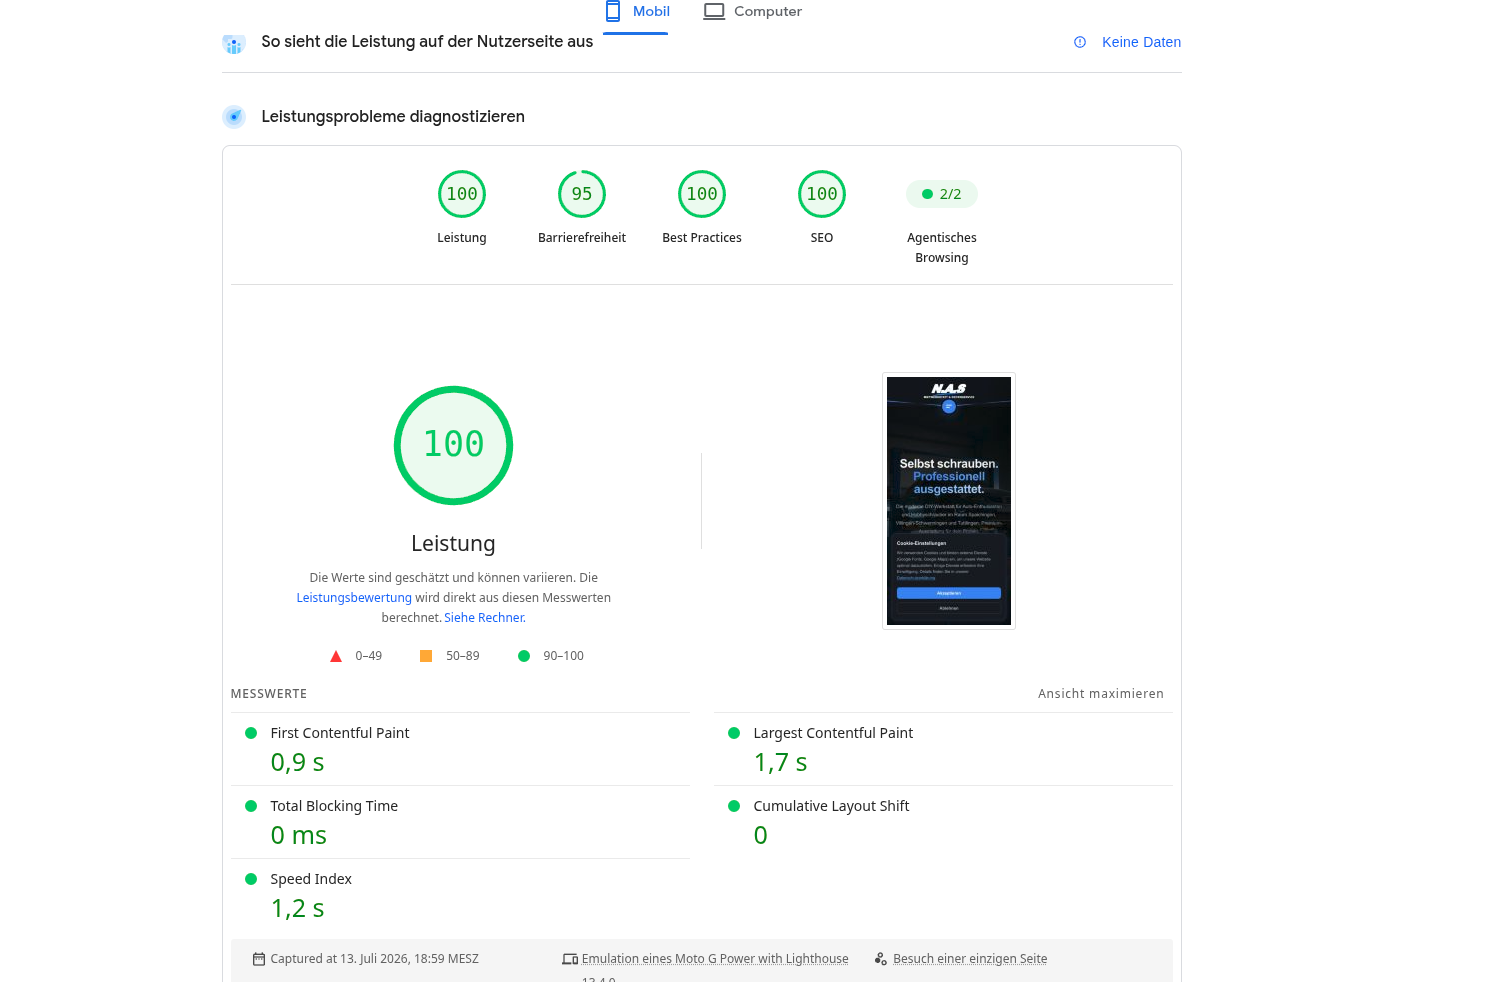
Task: Click the icon beside Besuch einer einzigen Seite
Action: 881,959
